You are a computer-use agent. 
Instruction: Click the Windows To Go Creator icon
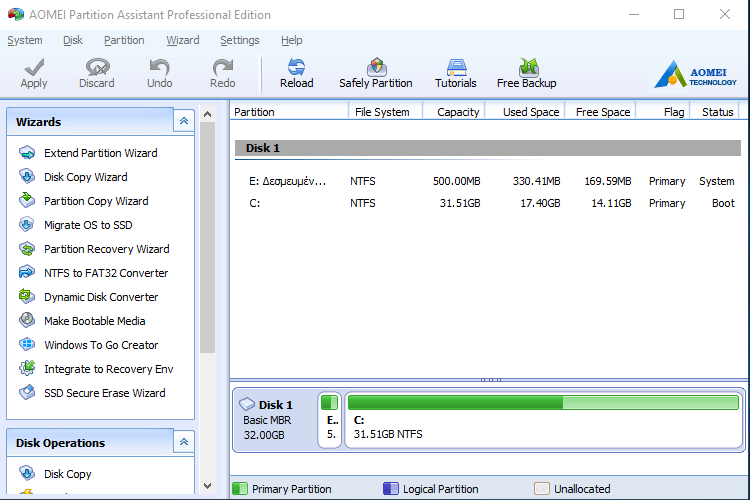[x=27, y=344]
